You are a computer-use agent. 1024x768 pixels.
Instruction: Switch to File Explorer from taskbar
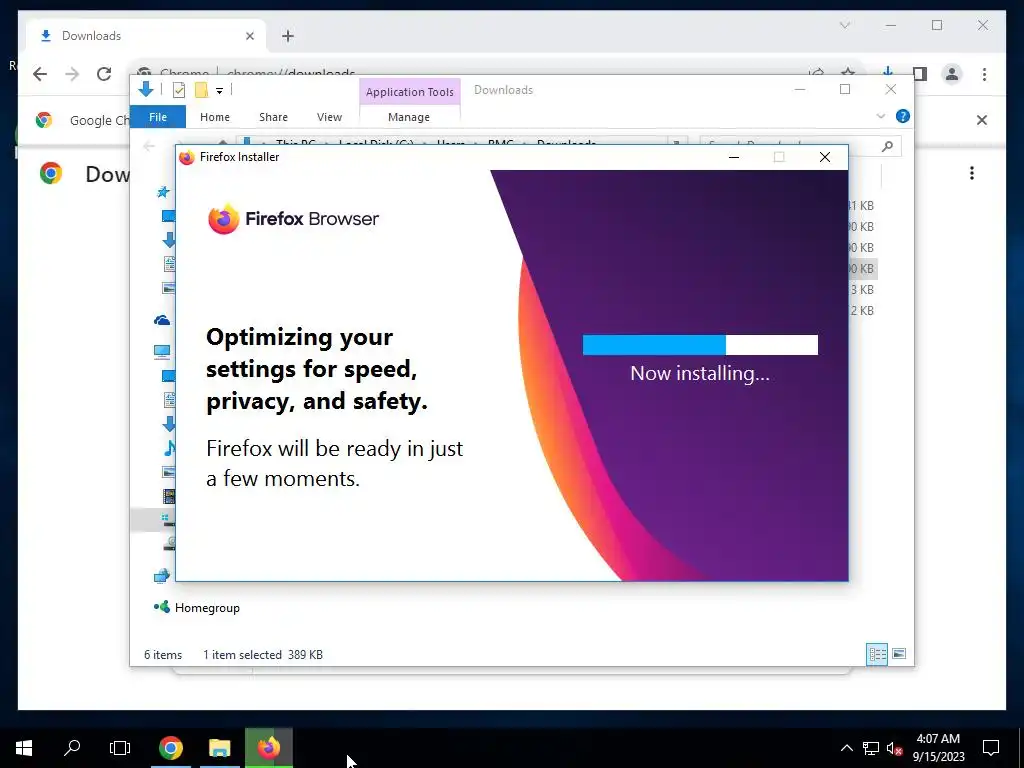(x=219, y=748)
